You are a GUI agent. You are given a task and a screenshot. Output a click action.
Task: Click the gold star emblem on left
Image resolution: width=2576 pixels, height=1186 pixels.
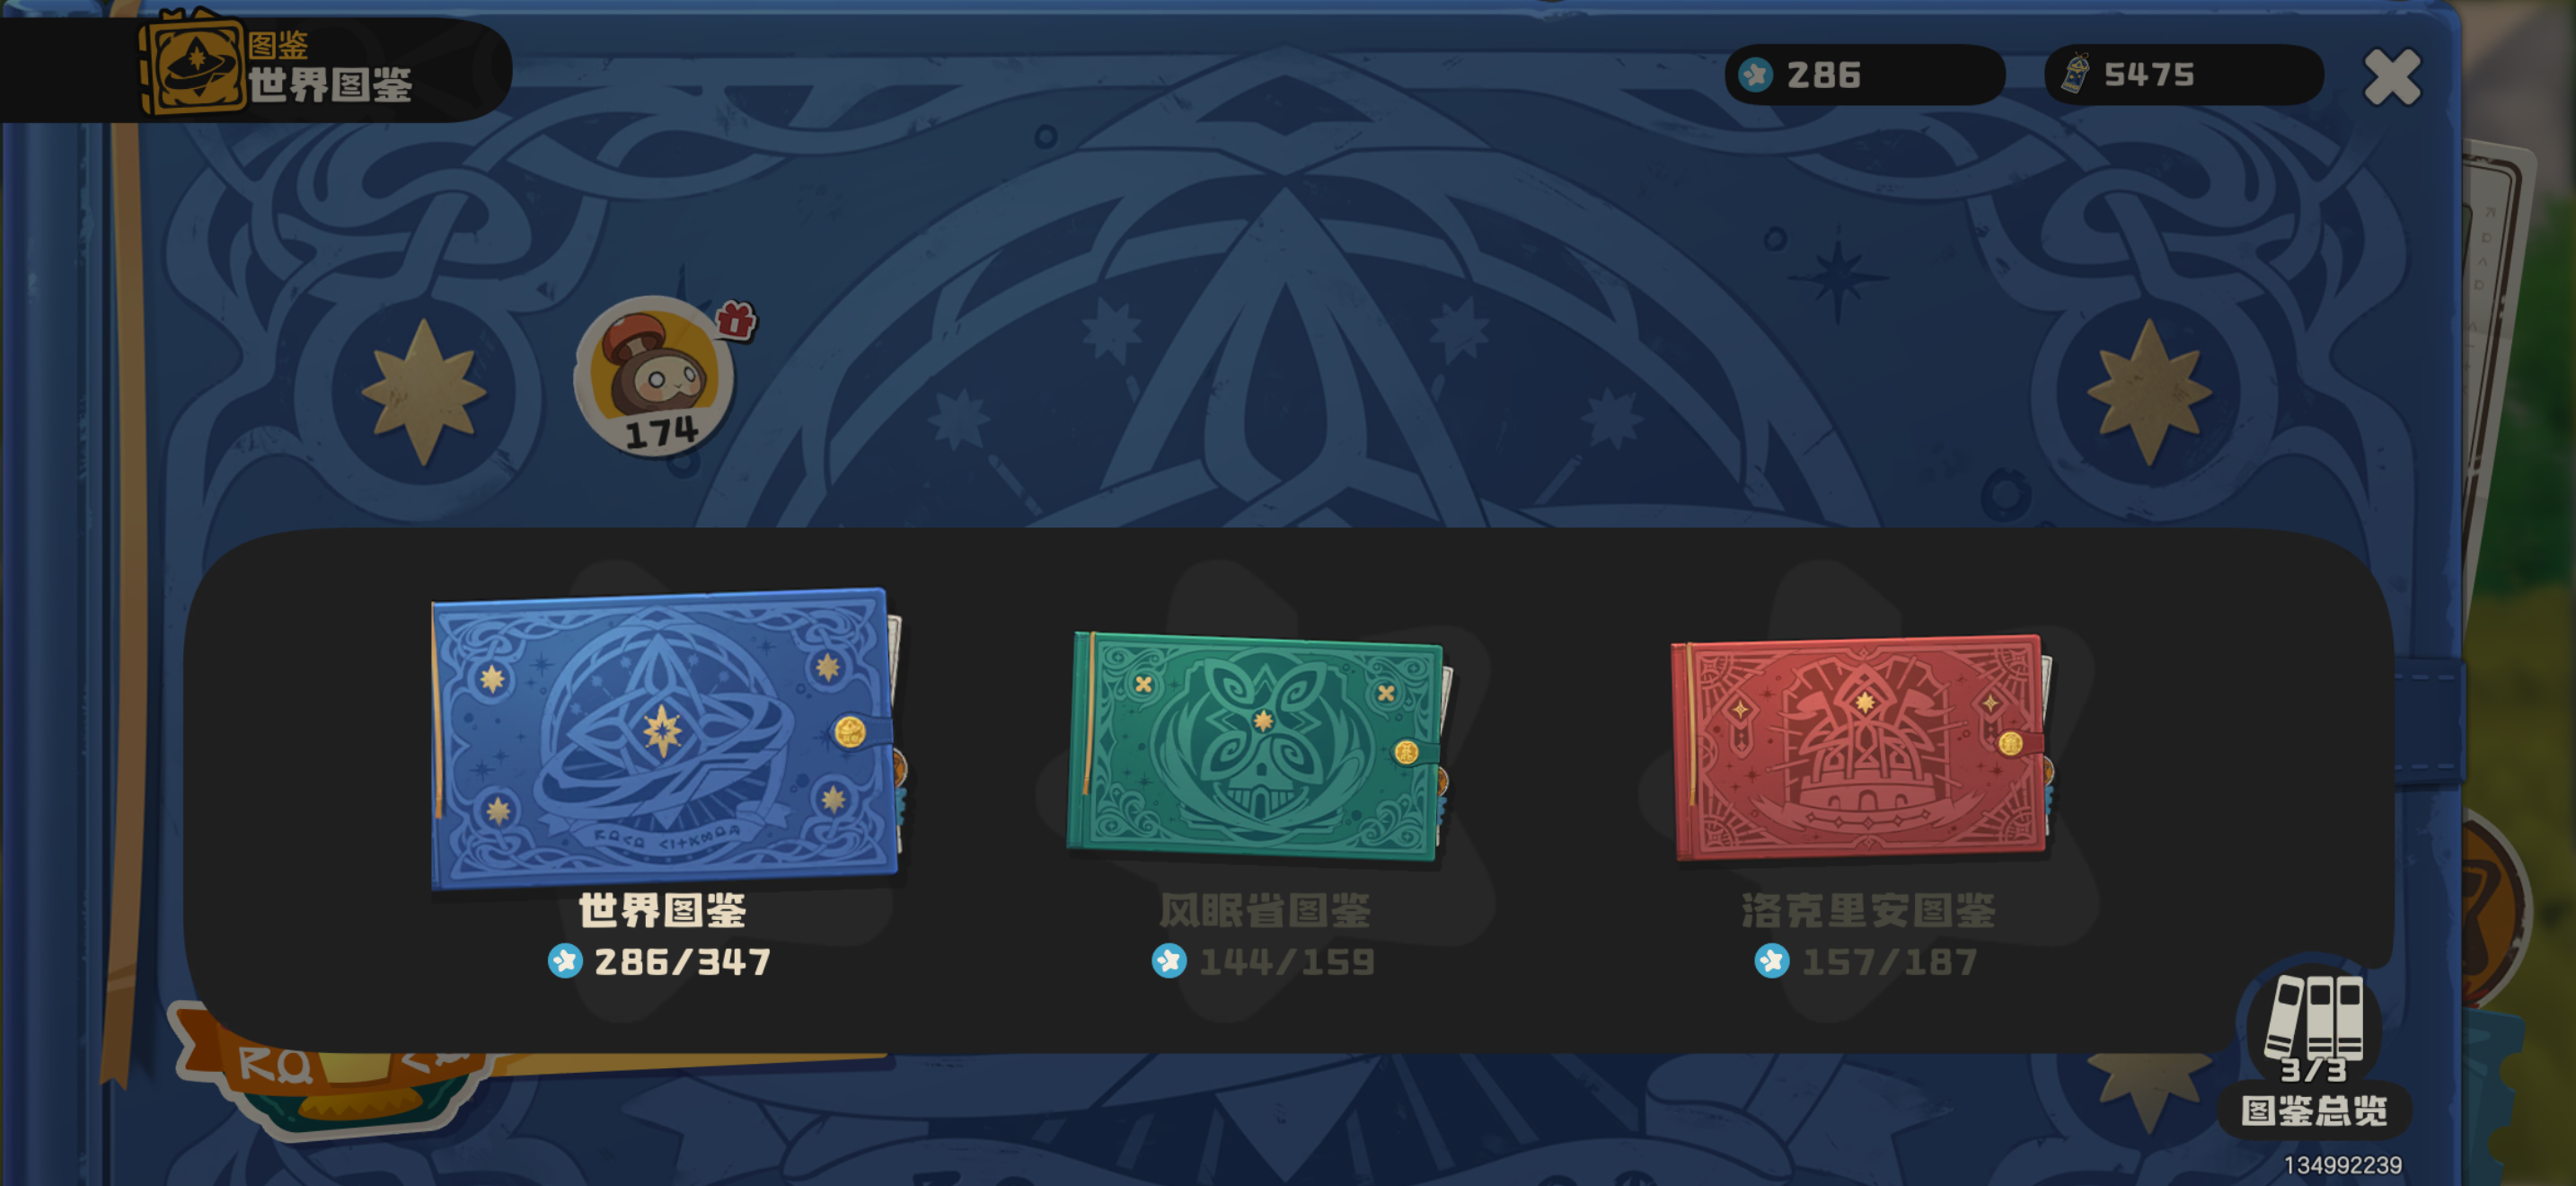(424, 391)
